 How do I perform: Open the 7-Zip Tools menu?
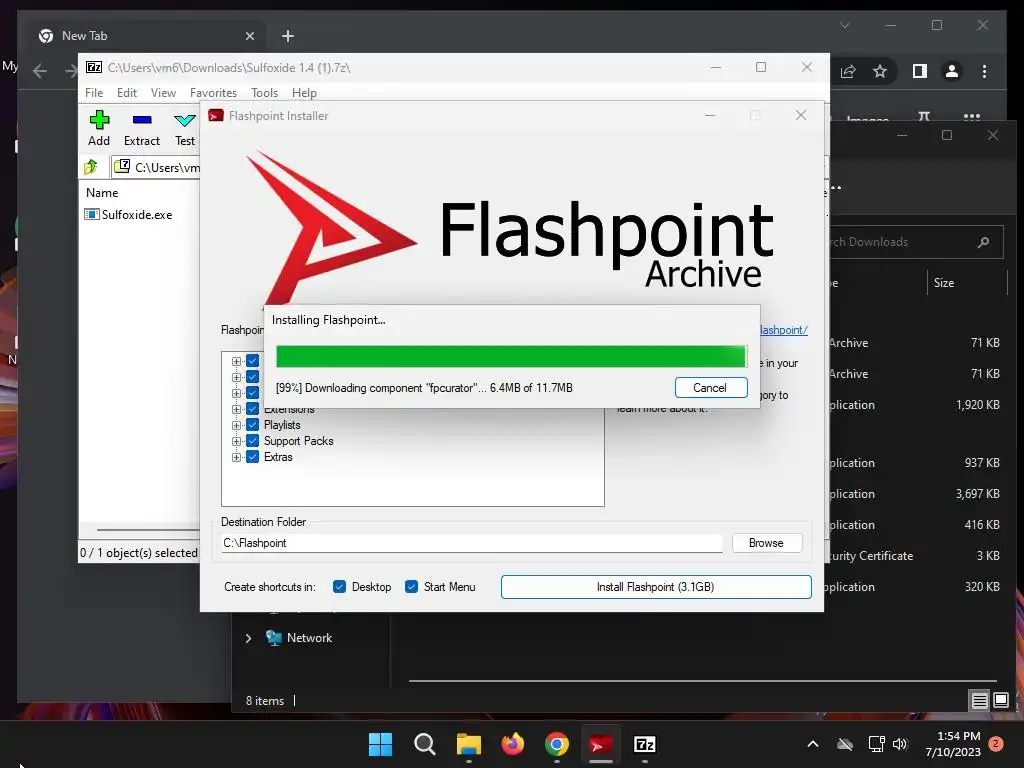[264, 93]
